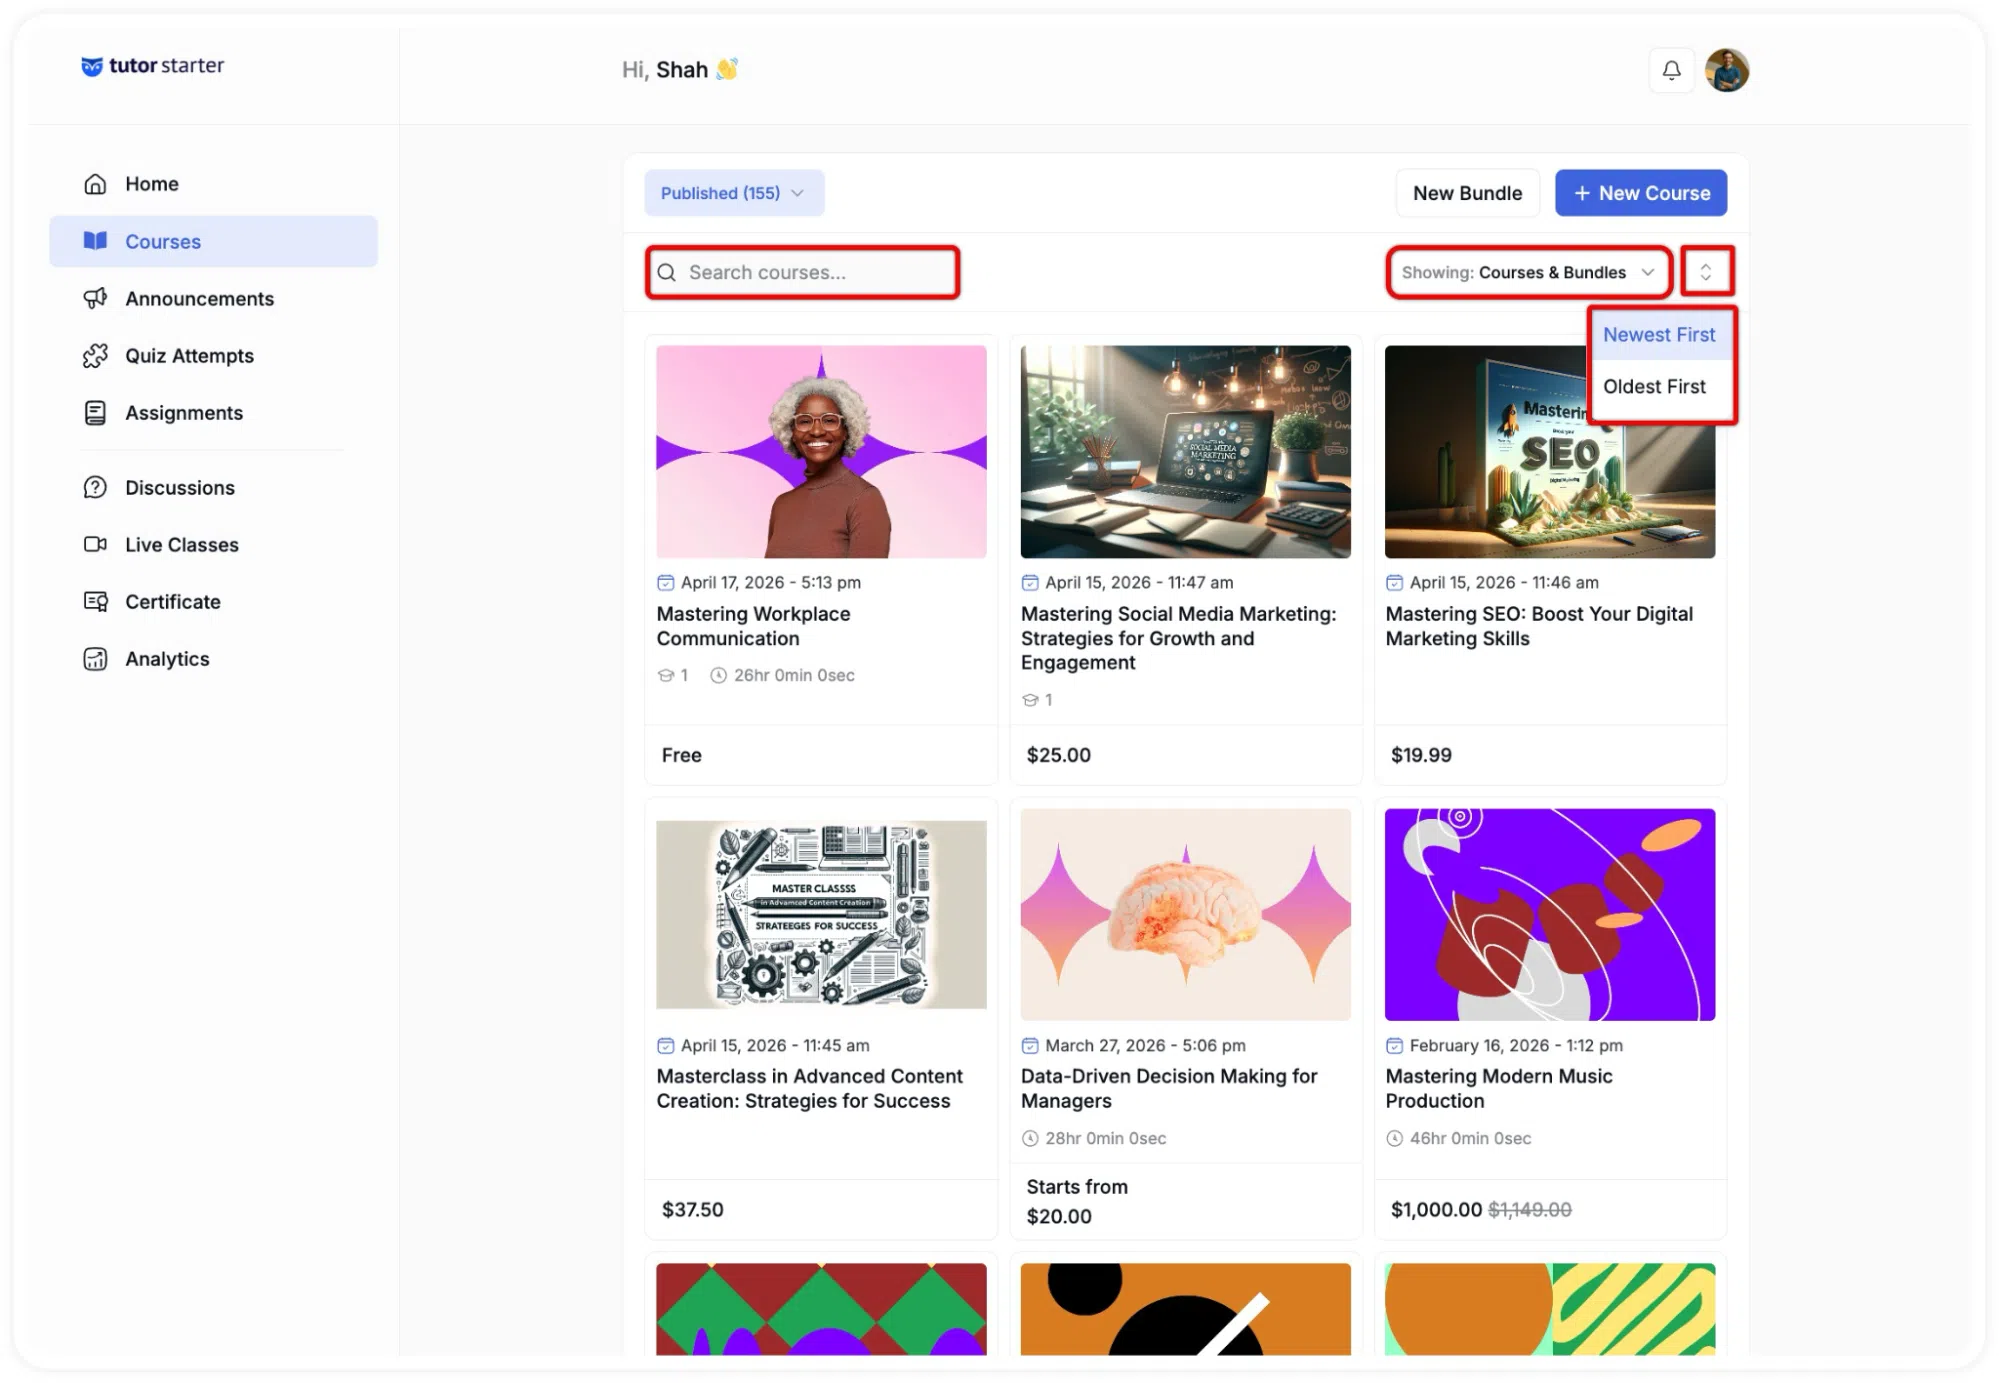Click the Social Media Marketing laptop thumbnail
This screenshot has width=1999, height=1384.
(1186, 452)
